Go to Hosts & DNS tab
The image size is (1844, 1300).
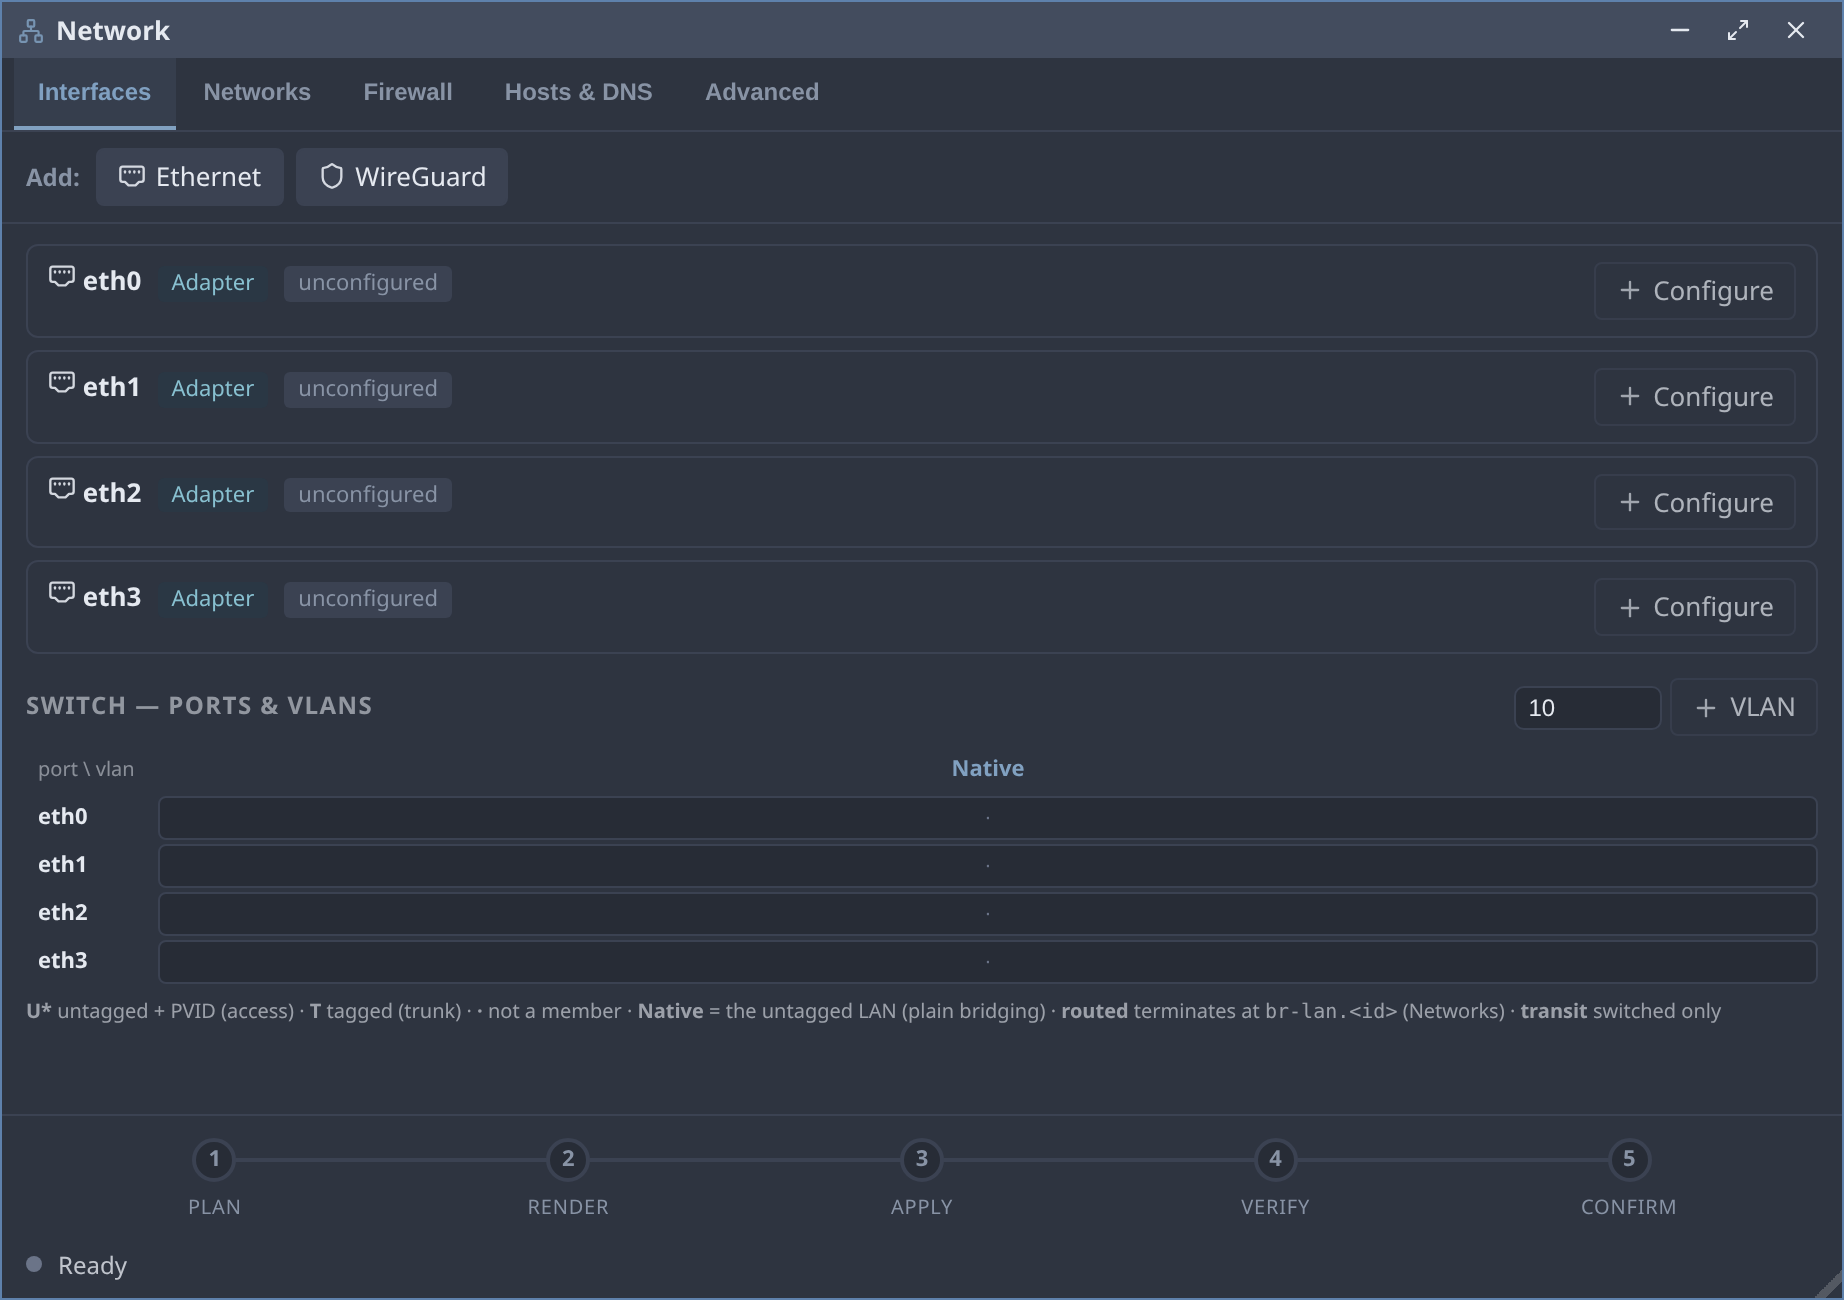579,93
